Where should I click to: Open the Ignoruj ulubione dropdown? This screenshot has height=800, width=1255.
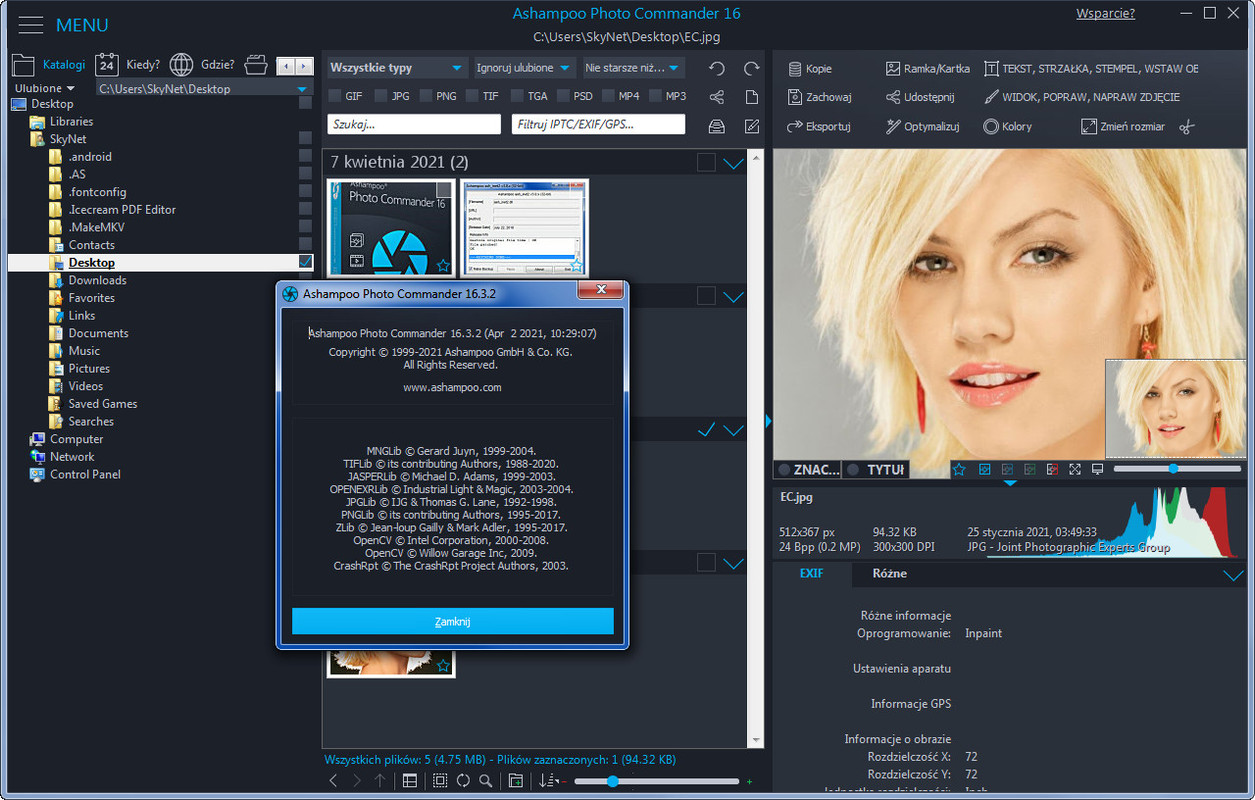[525, 68]
